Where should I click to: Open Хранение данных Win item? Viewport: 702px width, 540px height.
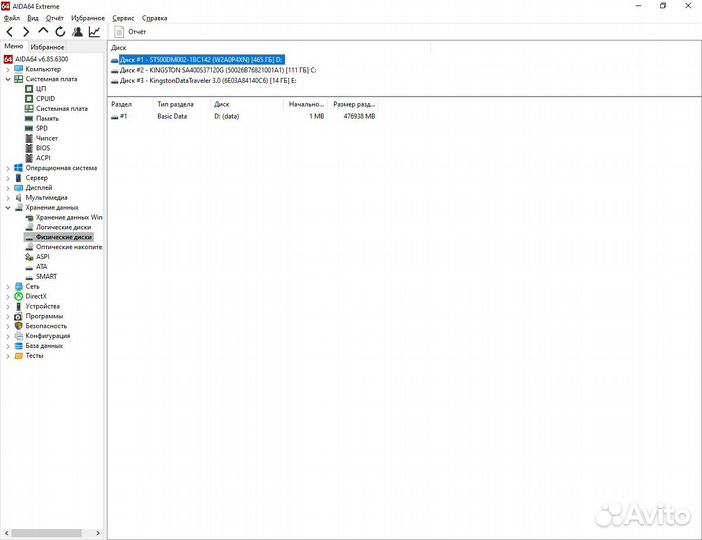pyautogui.click(x=69, y=217)
